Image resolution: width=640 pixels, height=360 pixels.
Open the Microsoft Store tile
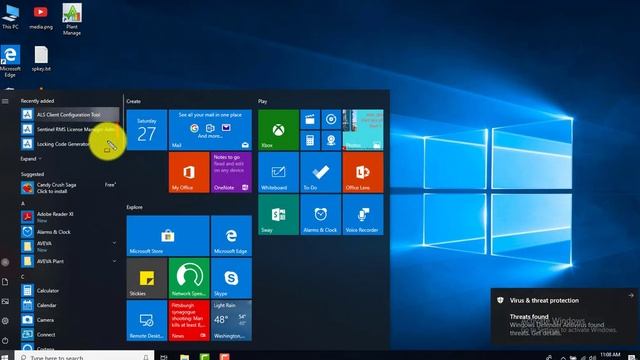tap(168, 236)
